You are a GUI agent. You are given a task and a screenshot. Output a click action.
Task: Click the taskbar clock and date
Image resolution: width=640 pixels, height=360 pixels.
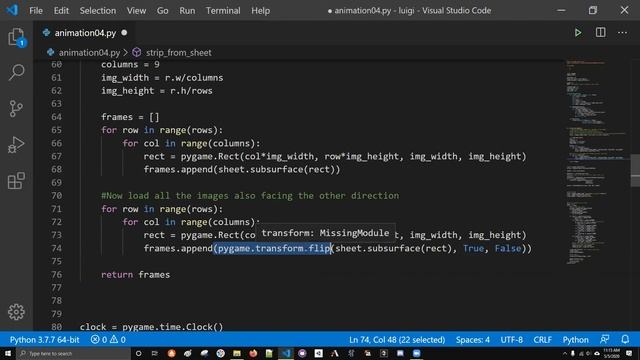click(611, 353)
